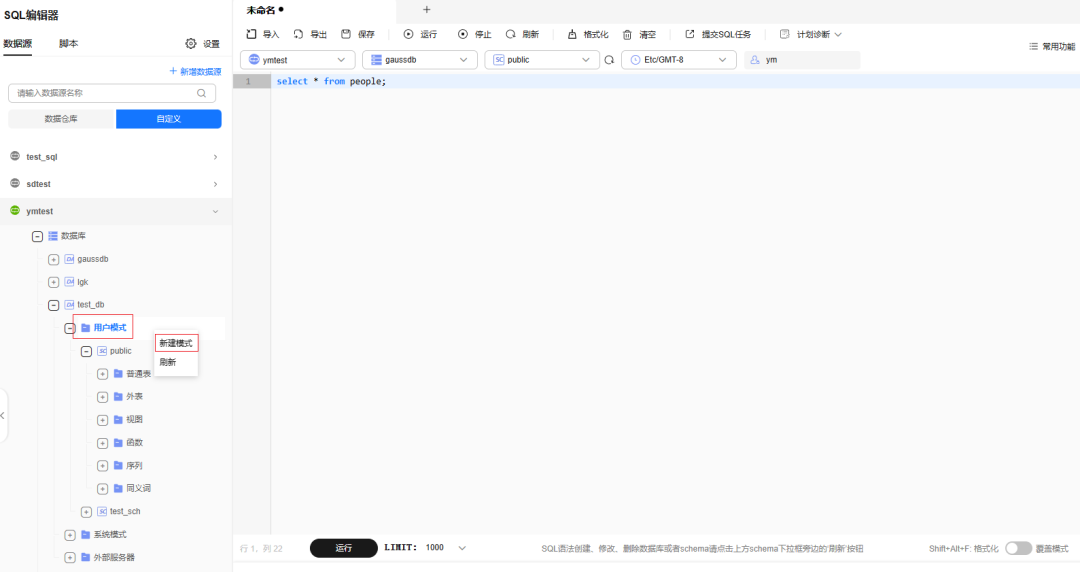
Task: Open the LIMIT 1000 dropdown arrow
Action: 462,548
